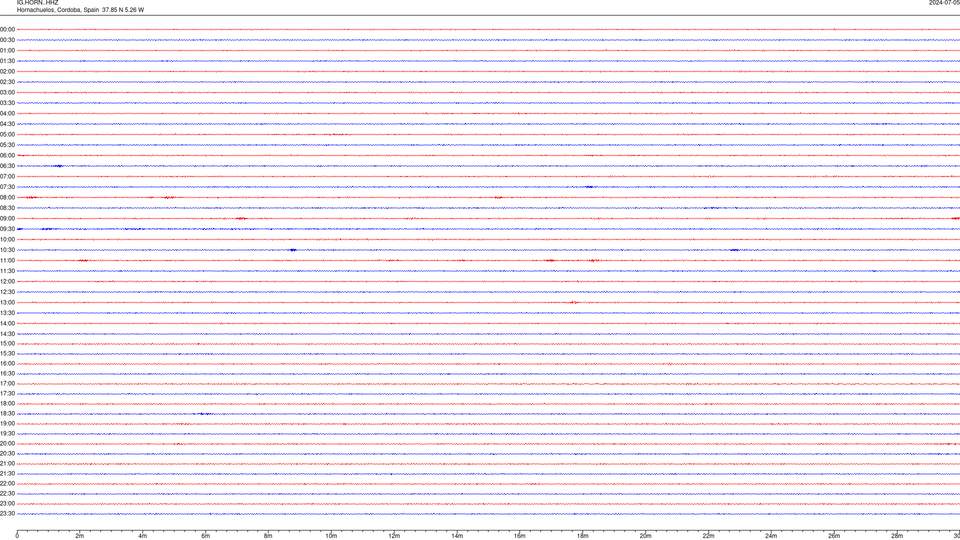This screenshot has height=540, width=960.
Task: Click the 08:30 row label
Action: coord(7,208)
